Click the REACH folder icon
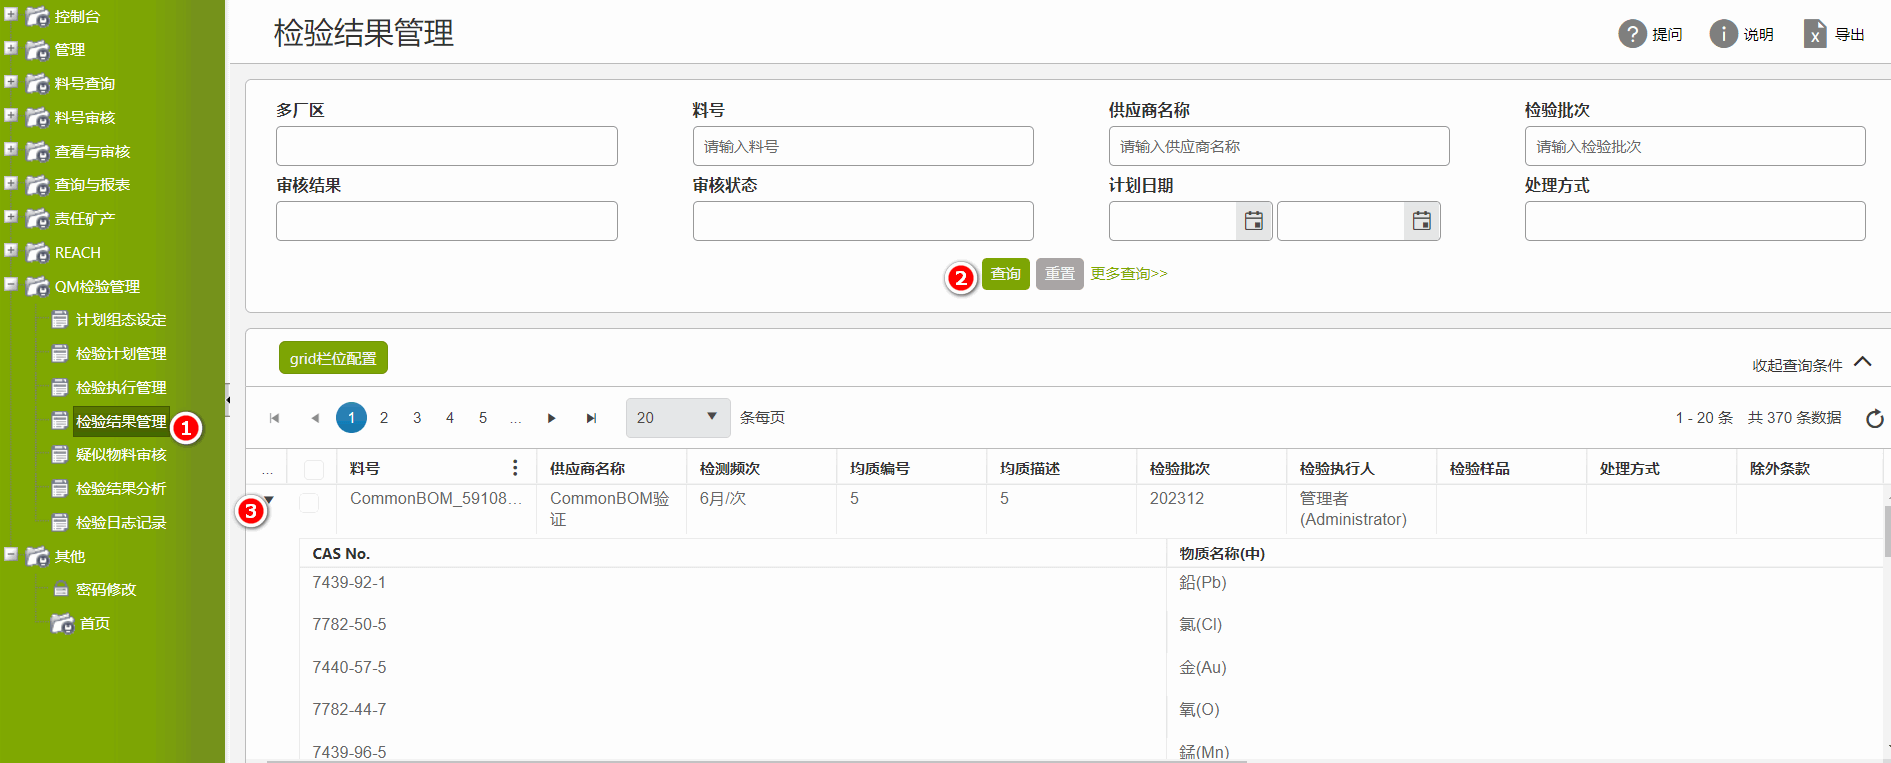This screenshot has width=1891, height=763. tap(37, 252)
